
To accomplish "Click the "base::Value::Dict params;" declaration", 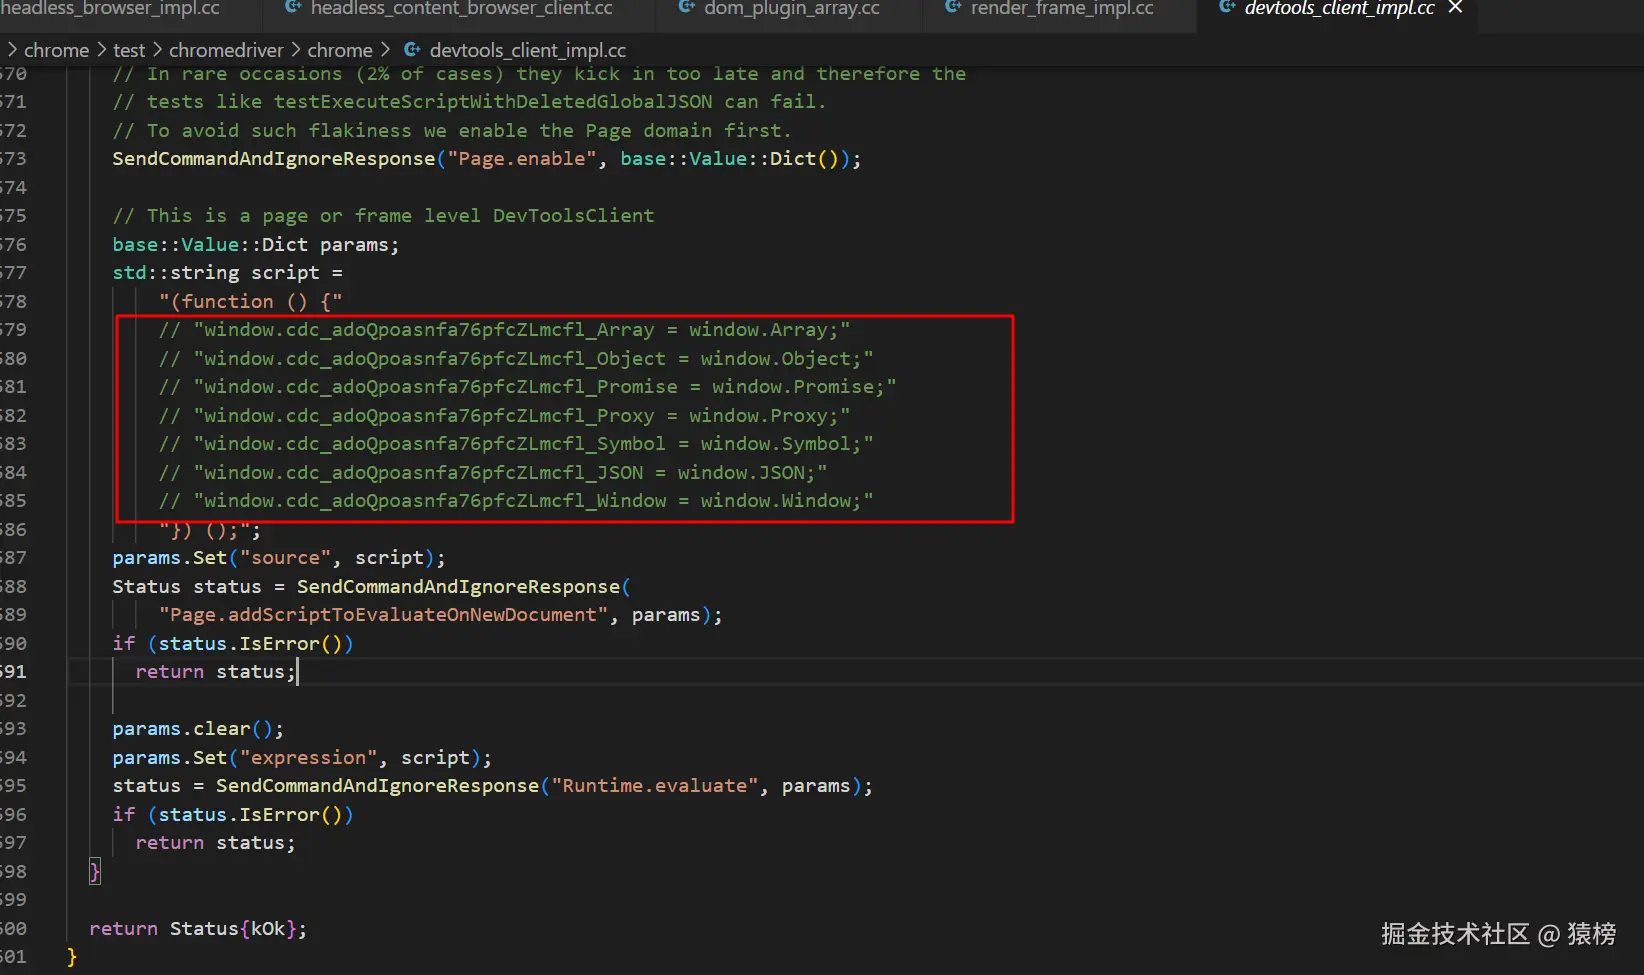I will pos(256,245).
